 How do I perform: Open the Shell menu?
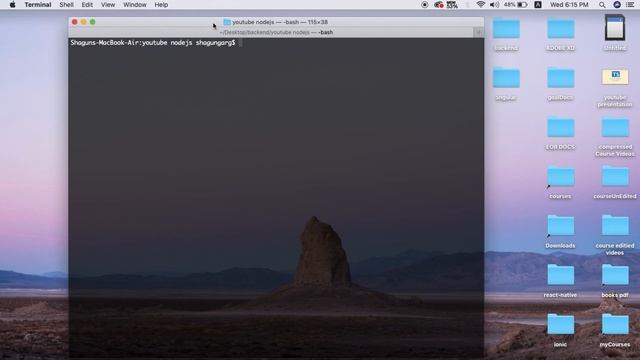click(66, 5)
